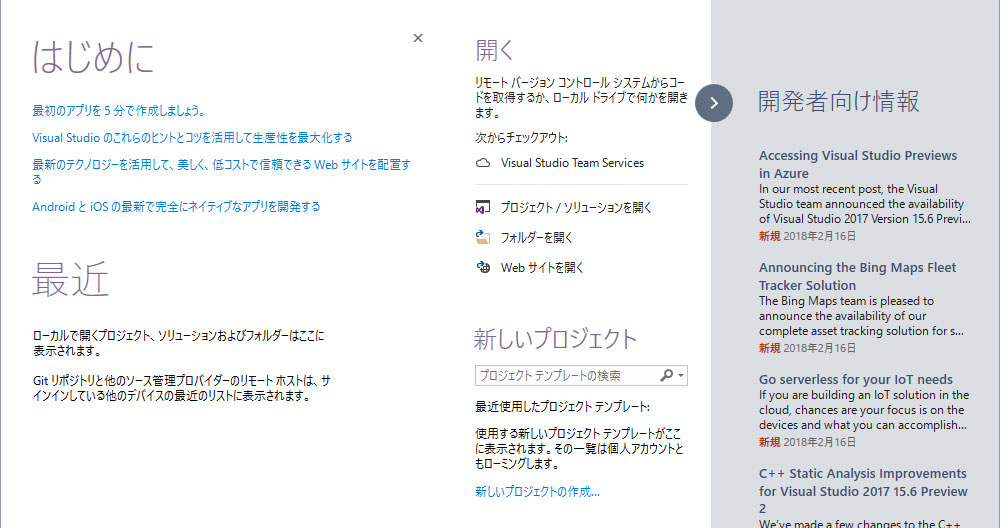
Task: Open C++ Static Analysis Improvements article
Action: tap(863, 491)
